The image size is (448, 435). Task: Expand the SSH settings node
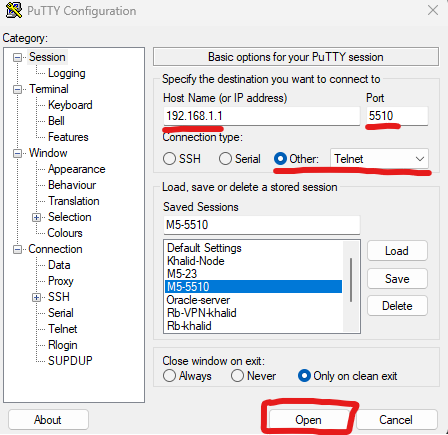(x=36, y=297)
